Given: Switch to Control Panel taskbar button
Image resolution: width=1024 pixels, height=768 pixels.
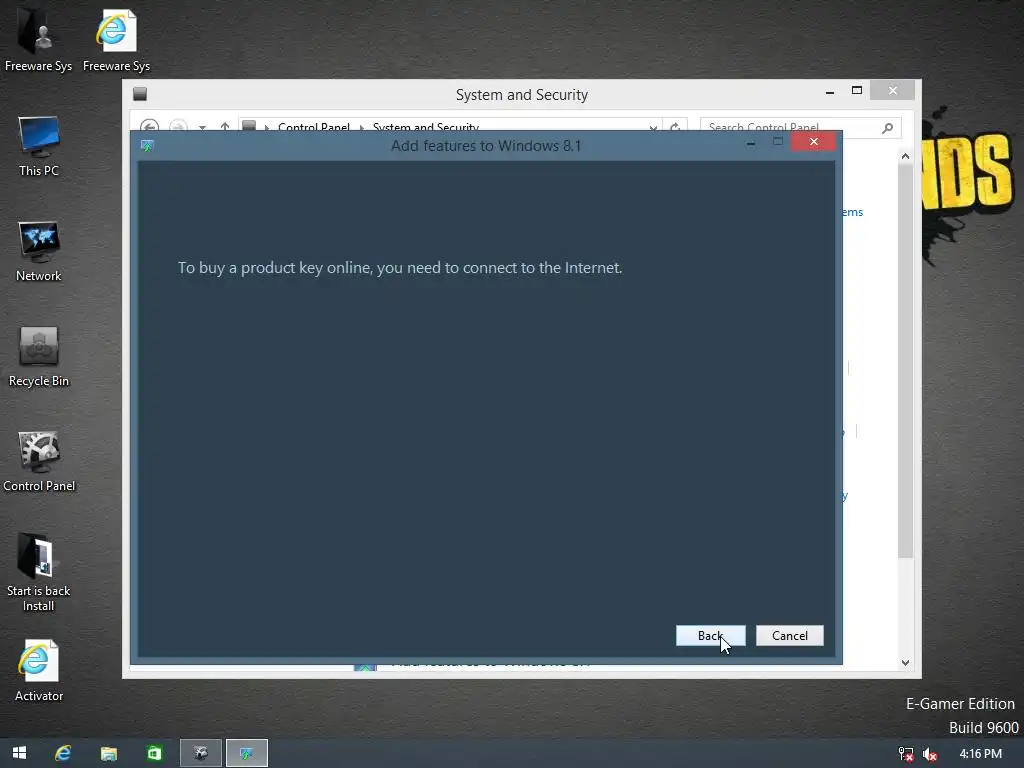Looking at the screenshot, I should (200, 753).
